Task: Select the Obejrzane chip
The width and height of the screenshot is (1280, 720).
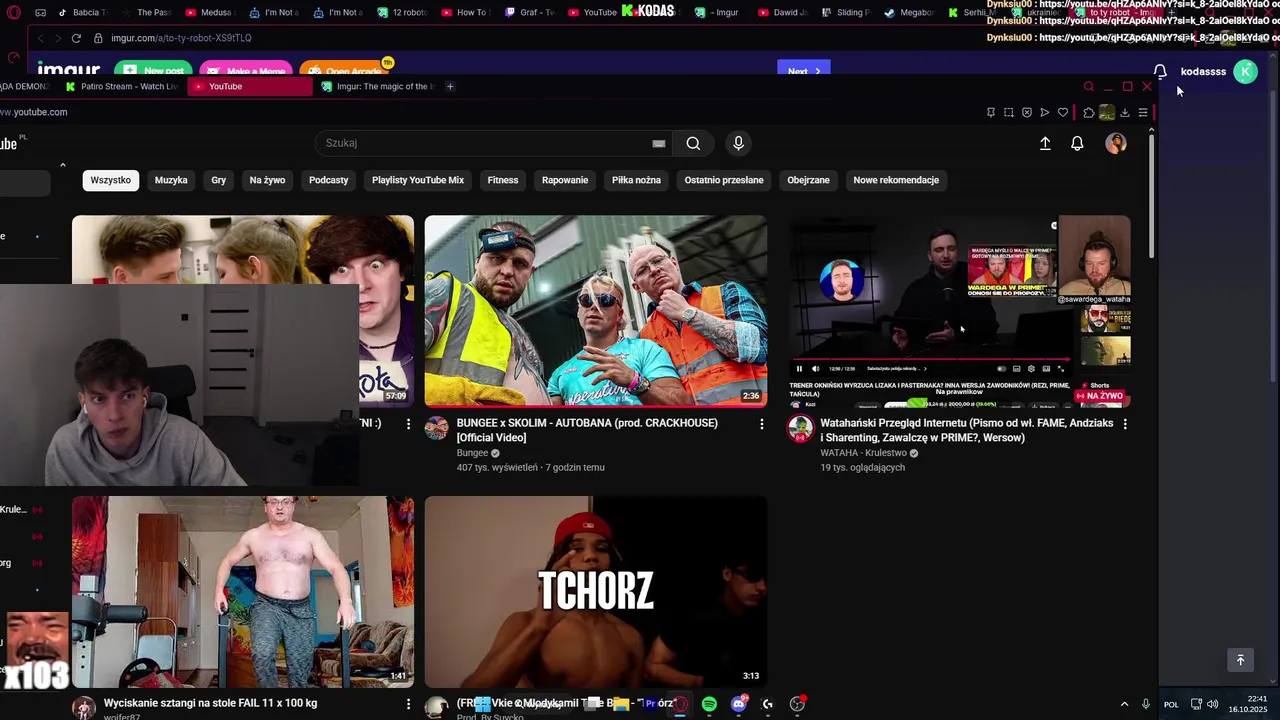Action: click(x=808, y=180)
